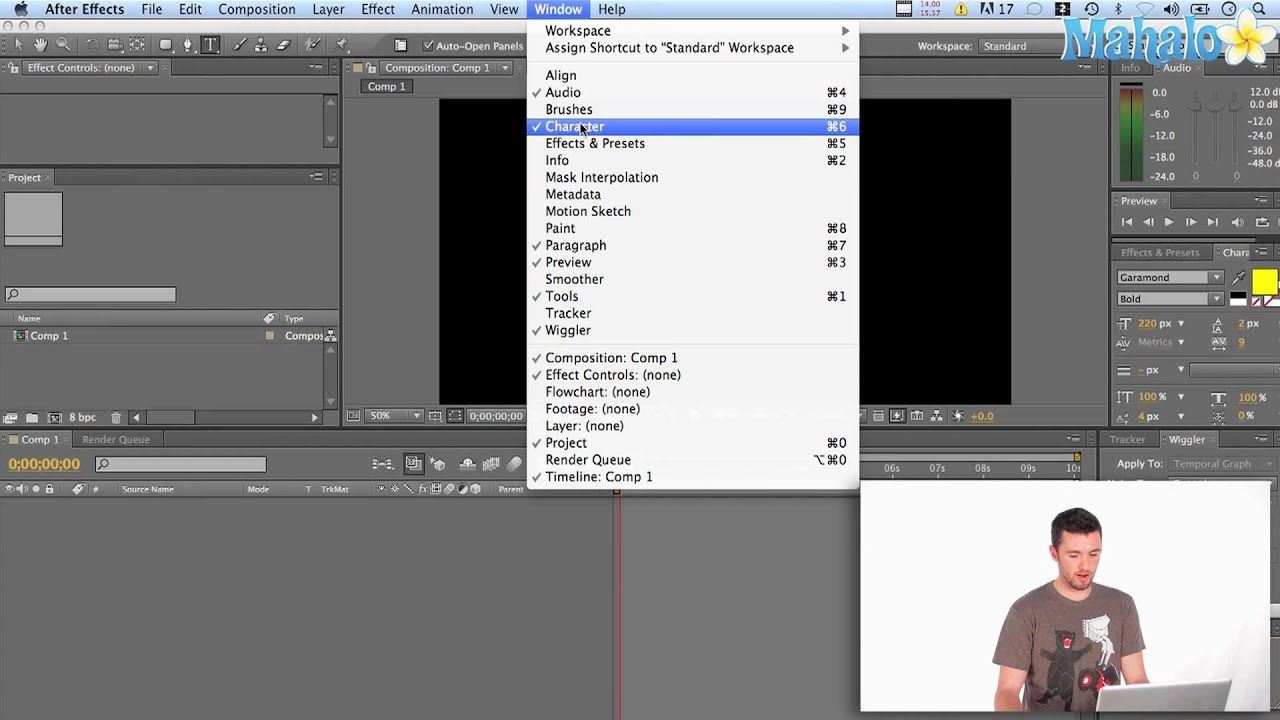Toggle the Audio panel in Window menu

click(x=562, y=92)
